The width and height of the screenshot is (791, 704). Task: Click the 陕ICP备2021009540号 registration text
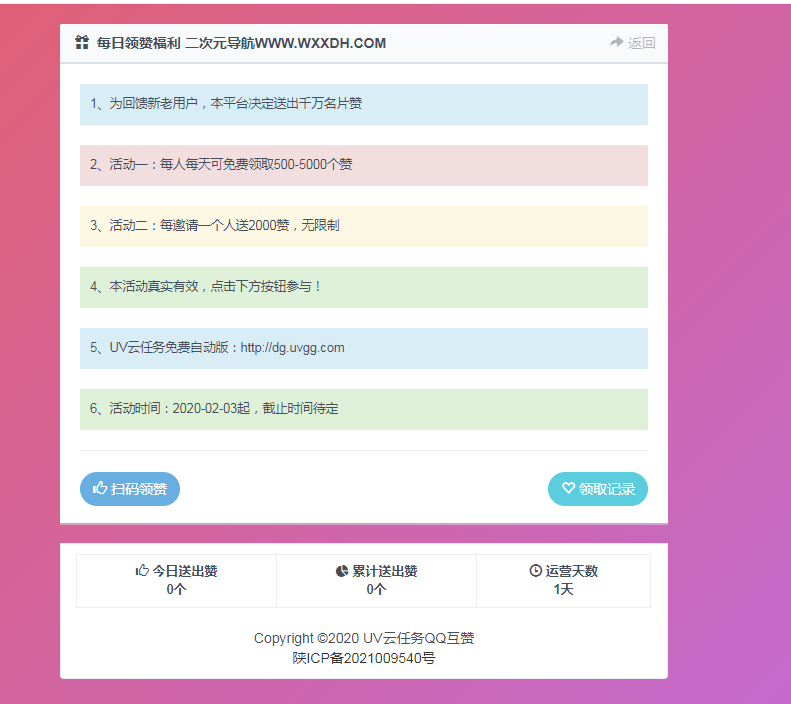point(363,658)
